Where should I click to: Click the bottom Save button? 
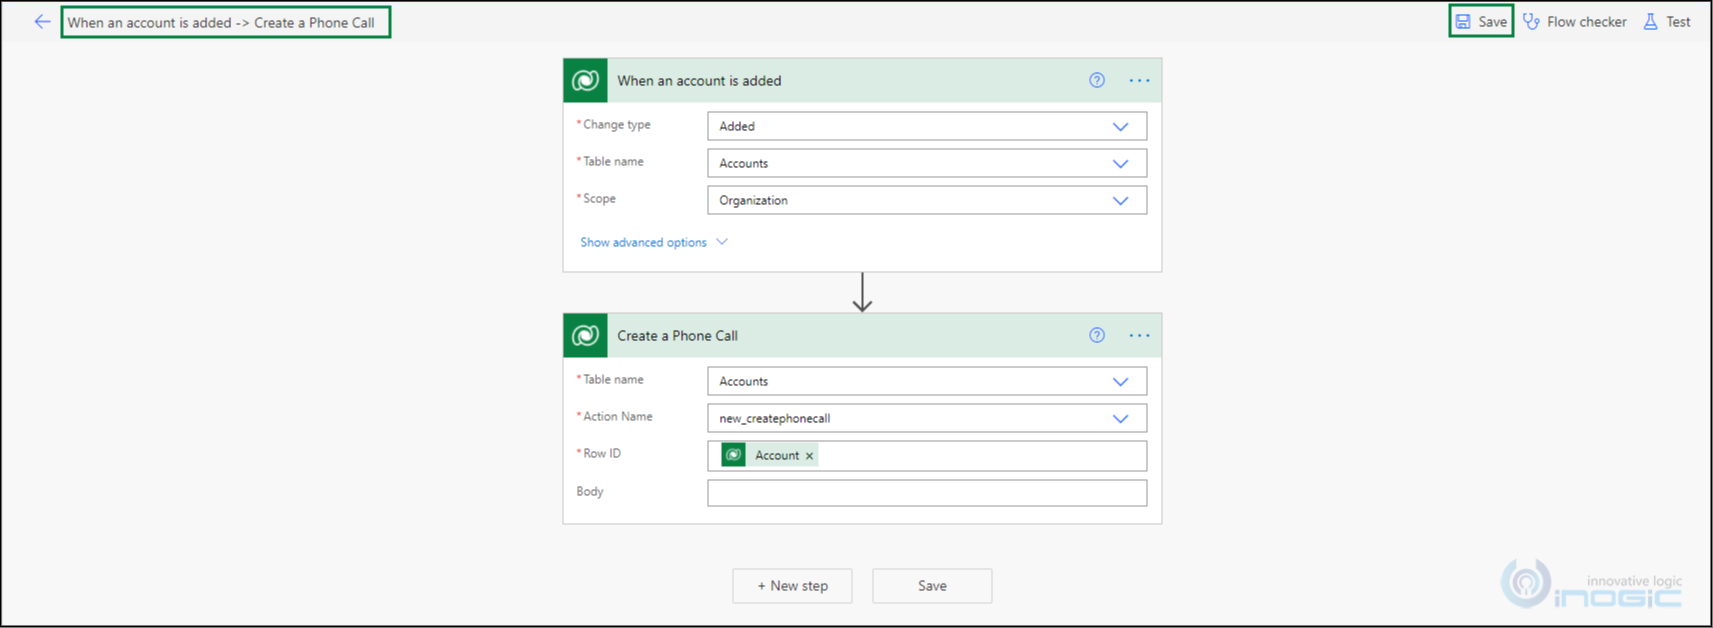click(x=932, y=586)
